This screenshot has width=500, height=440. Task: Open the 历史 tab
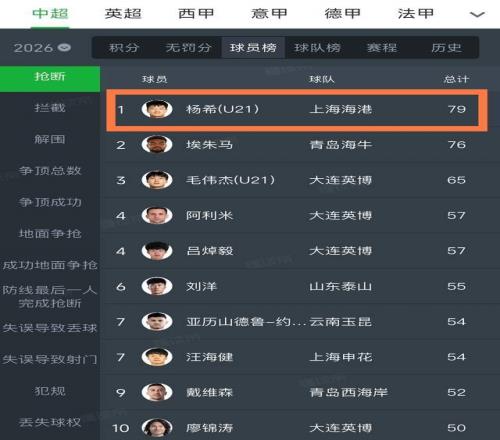(446, 48)
